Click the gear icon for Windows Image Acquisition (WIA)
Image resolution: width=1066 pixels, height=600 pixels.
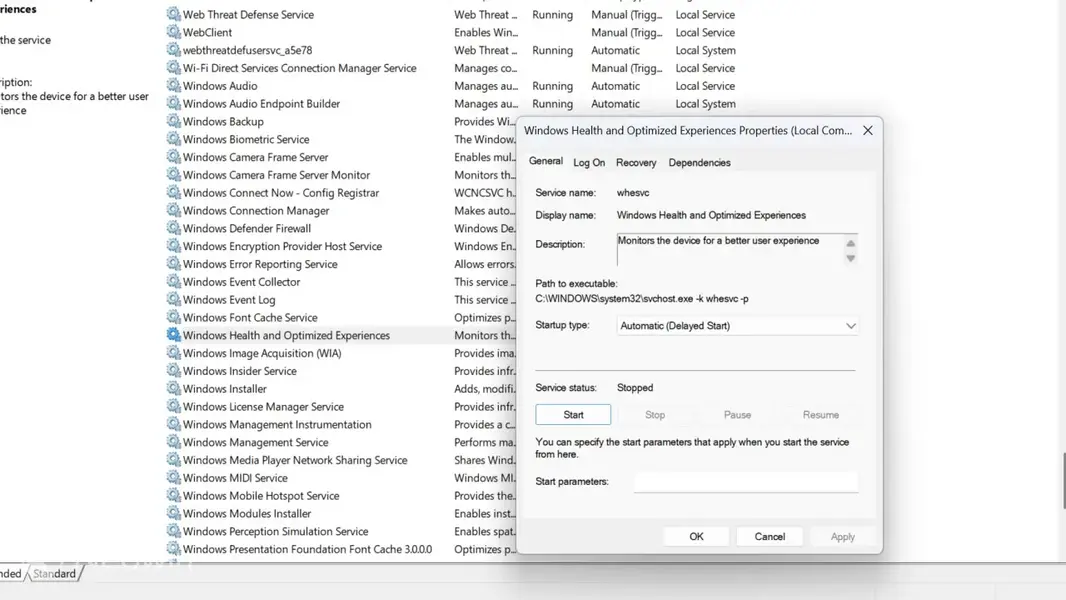[173, 353]
